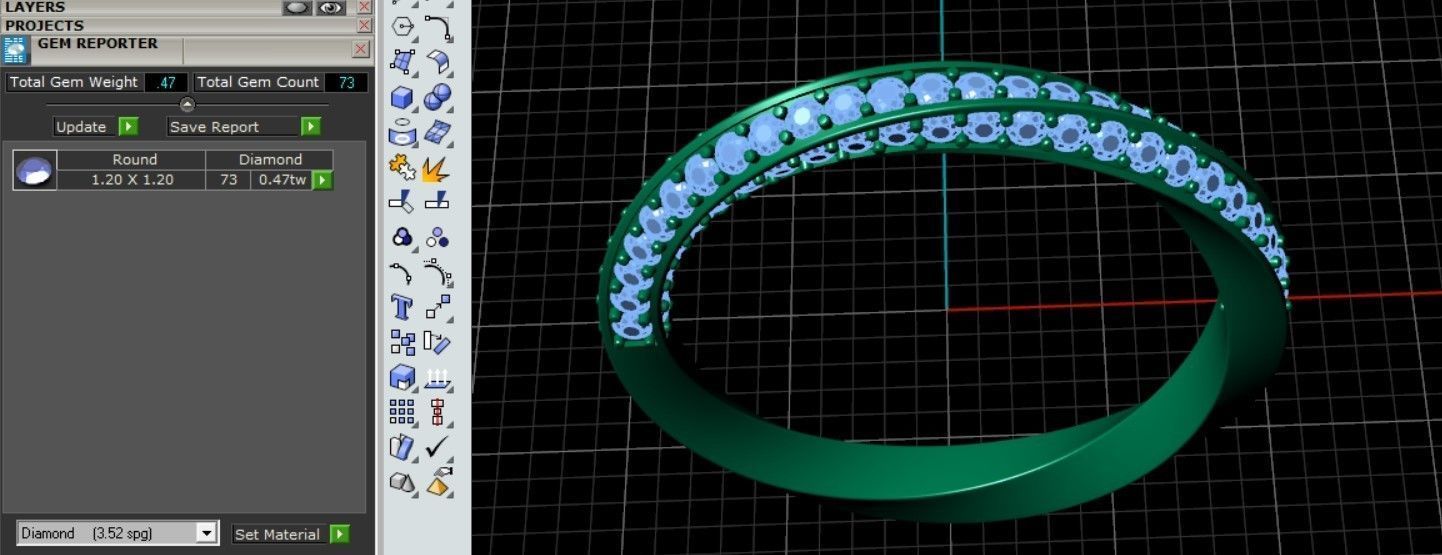Select the cylinder surface tools icon

(x=402, y=132)
